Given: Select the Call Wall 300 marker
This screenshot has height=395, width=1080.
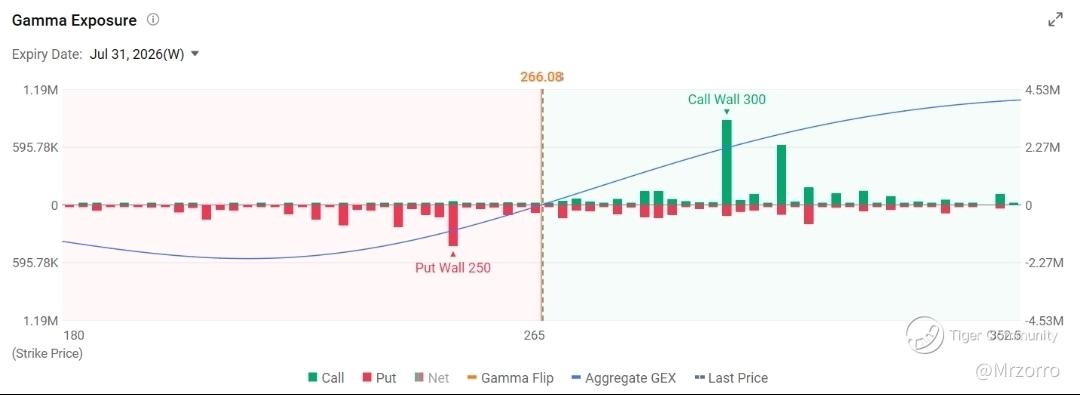Looking at the screenshot, I should [727, 99].
